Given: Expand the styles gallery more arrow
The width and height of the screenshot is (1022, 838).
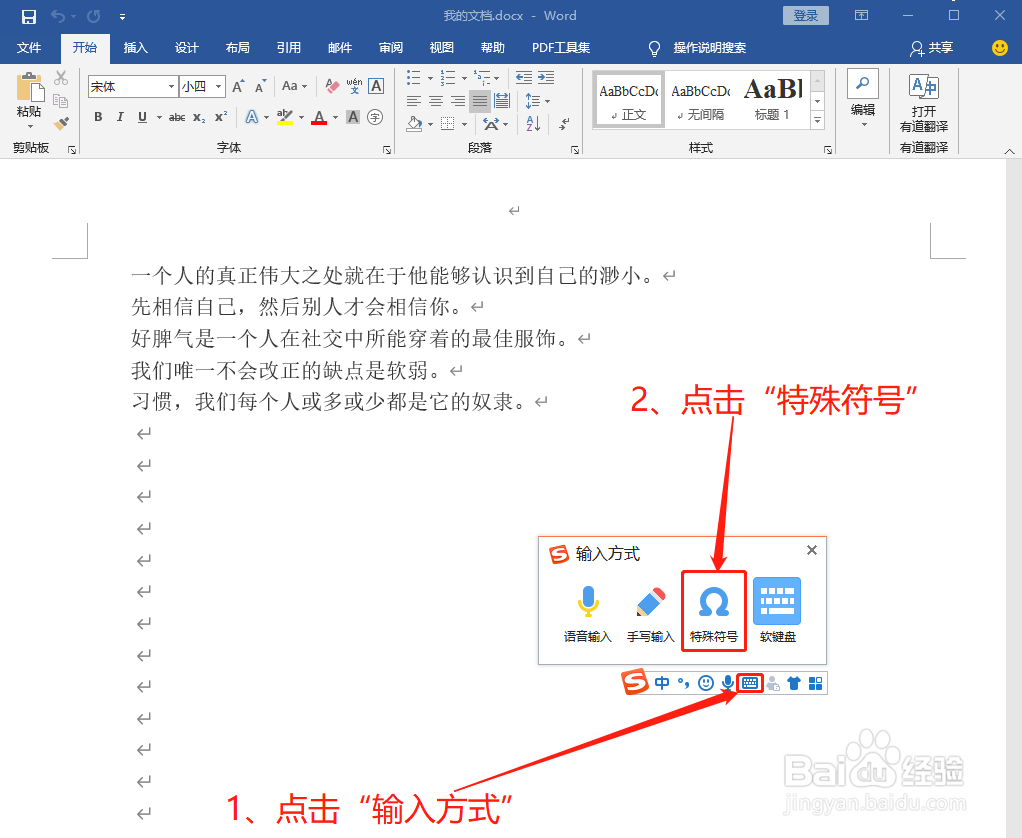Looking at the screenshot, I should tap(817, 120).
